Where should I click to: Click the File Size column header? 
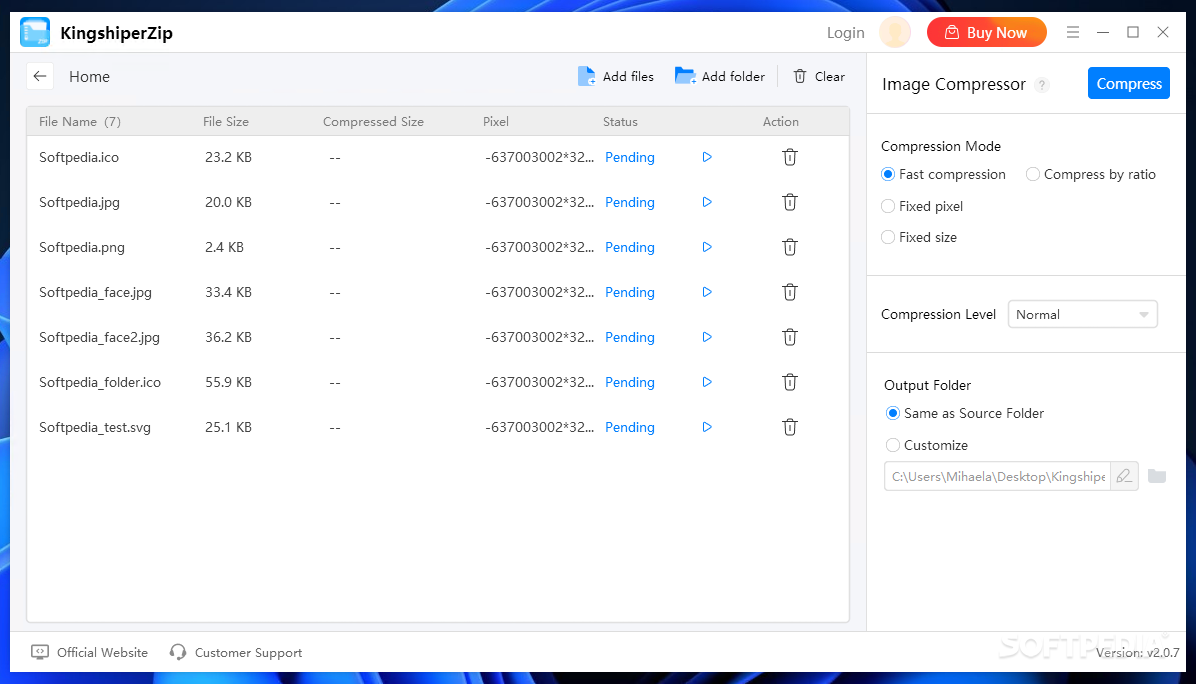point(226,121)
